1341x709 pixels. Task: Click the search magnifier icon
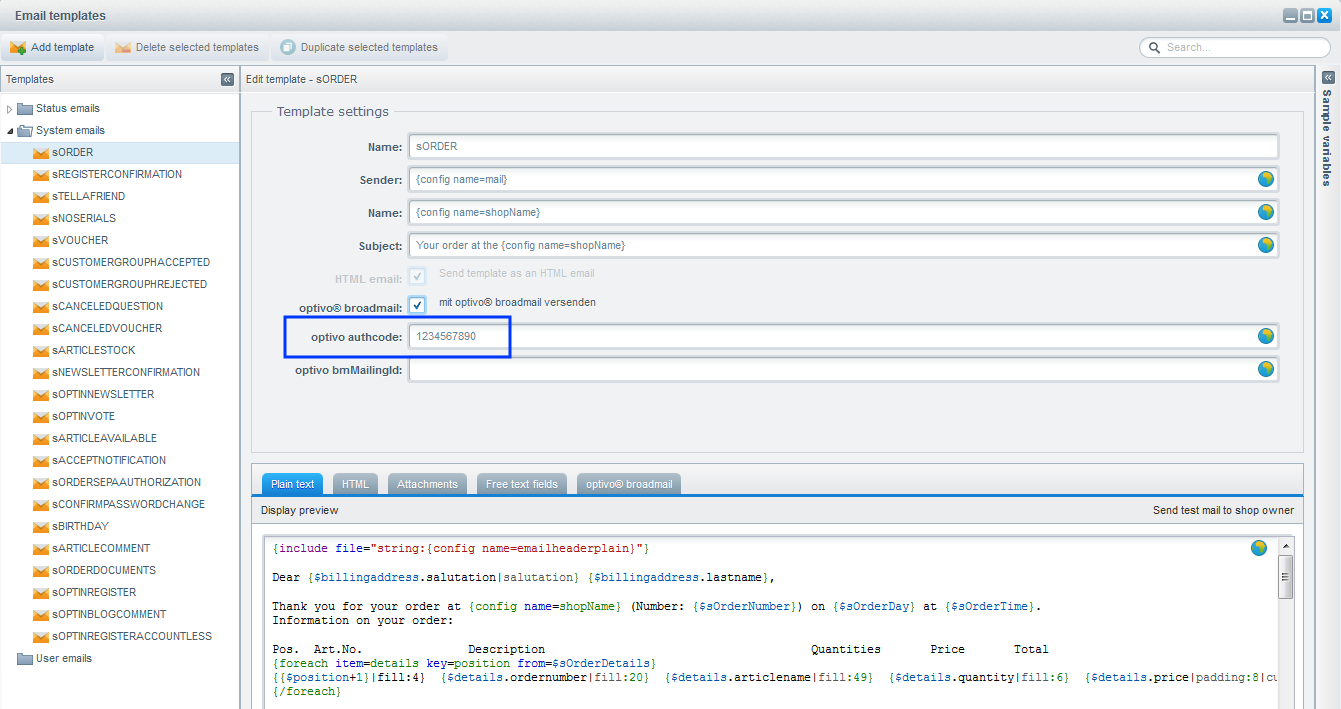[x=1155, y=47]
